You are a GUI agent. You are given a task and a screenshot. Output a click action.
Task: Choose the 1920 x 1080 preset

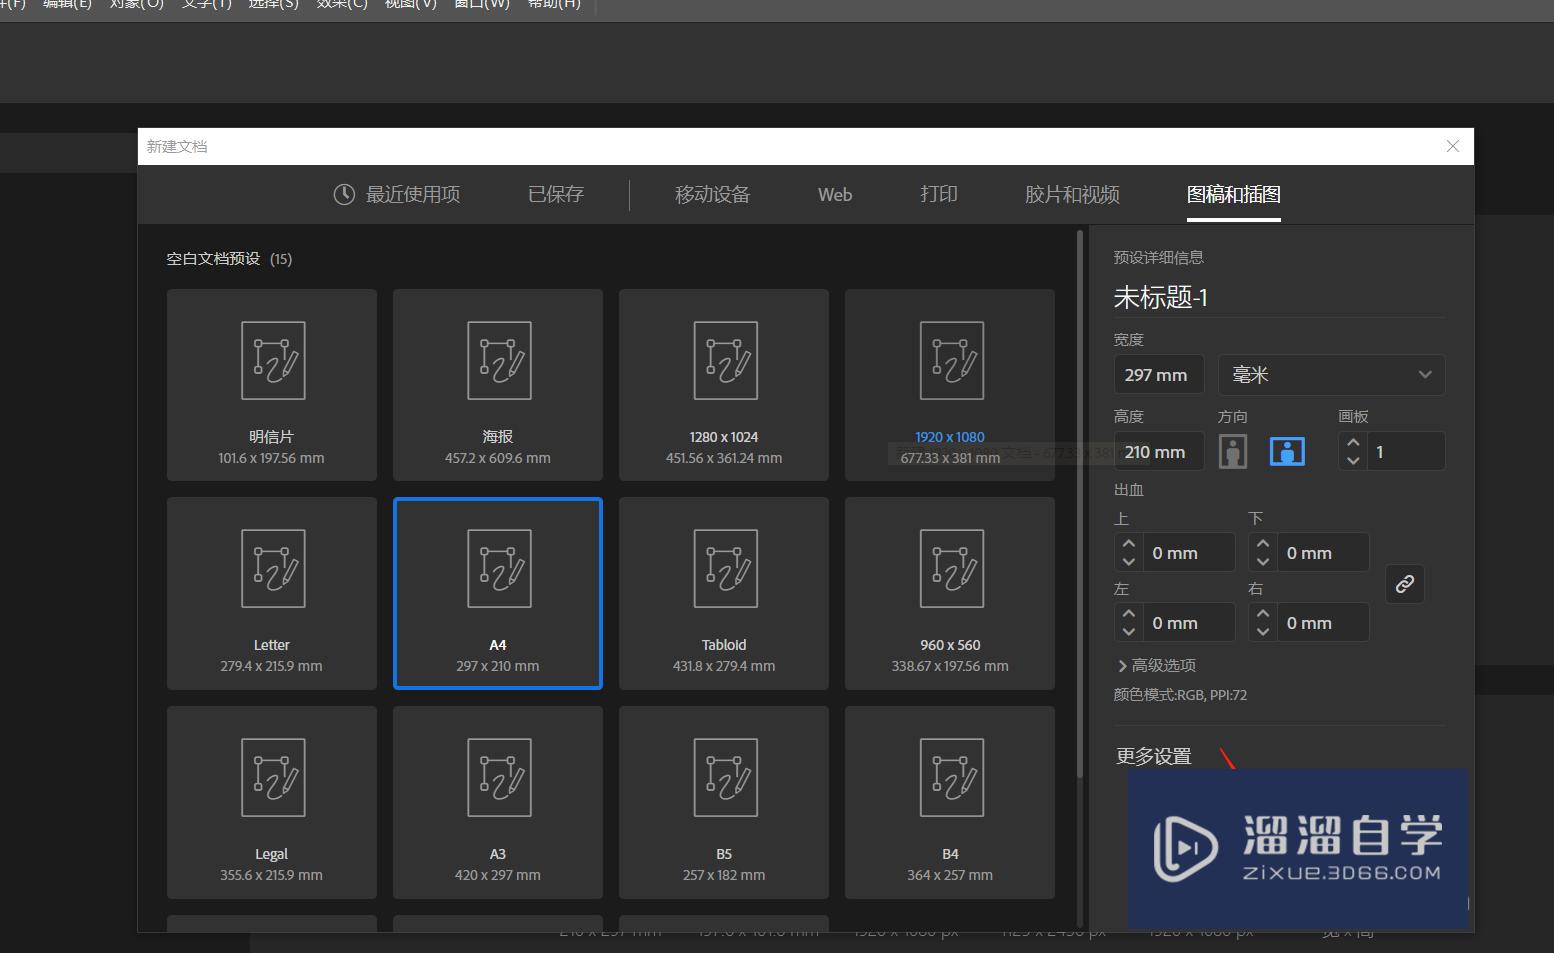(x=950, y=385)
